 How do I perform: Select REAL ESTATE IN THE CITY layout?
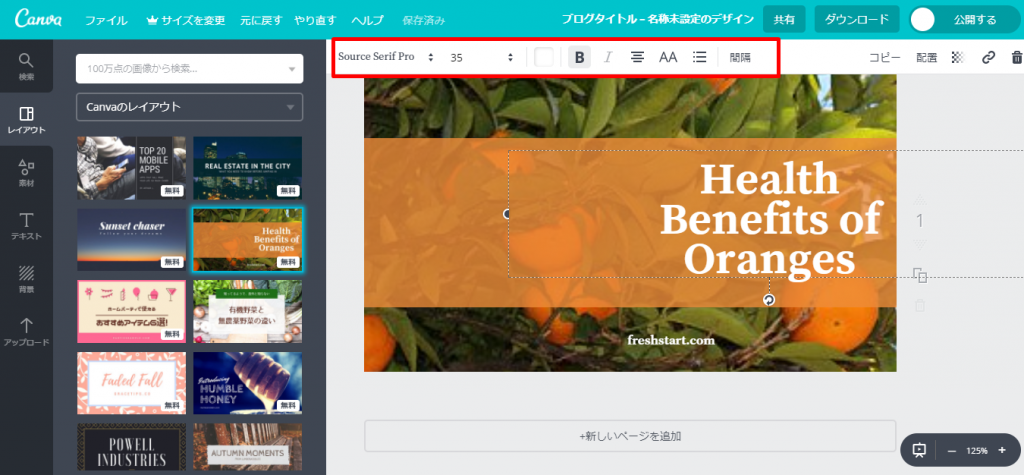248,168
